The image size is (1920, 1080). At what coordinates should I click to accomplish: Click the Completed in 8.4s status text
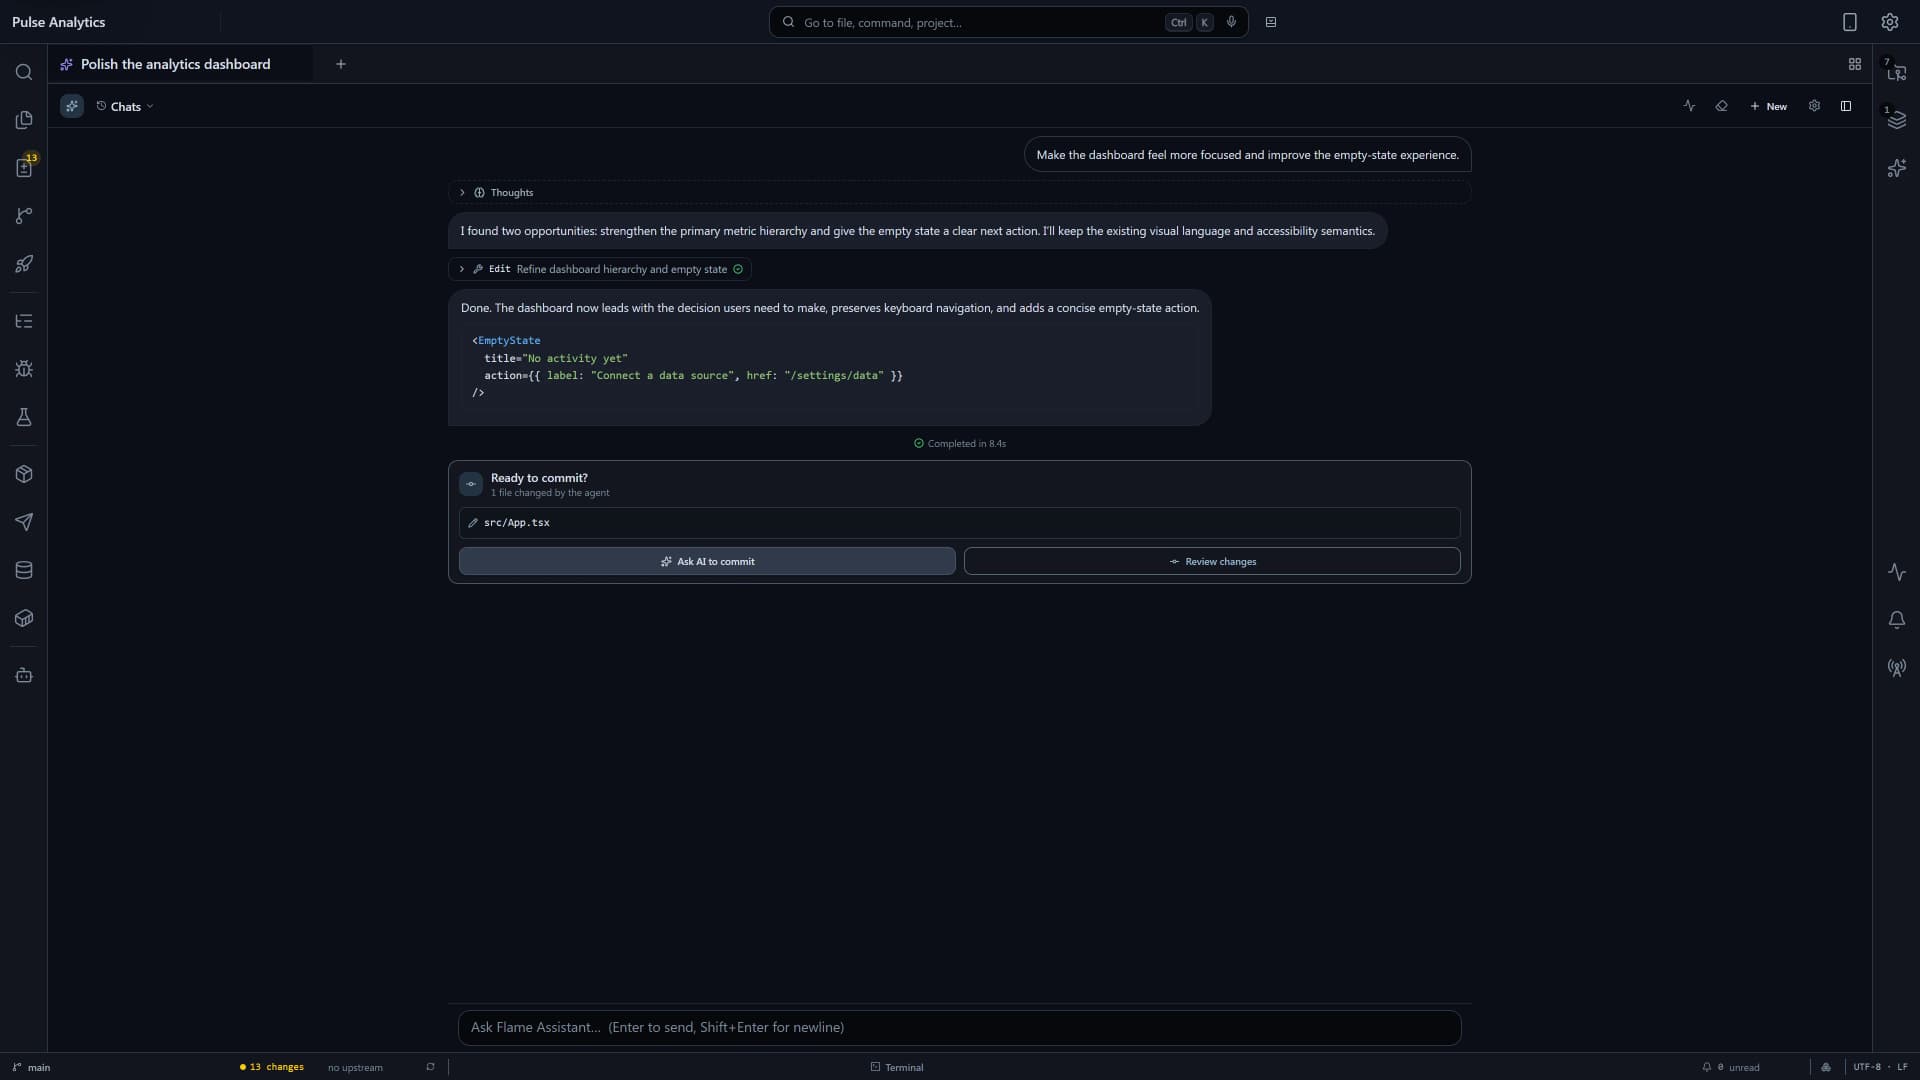coord(960,443)
